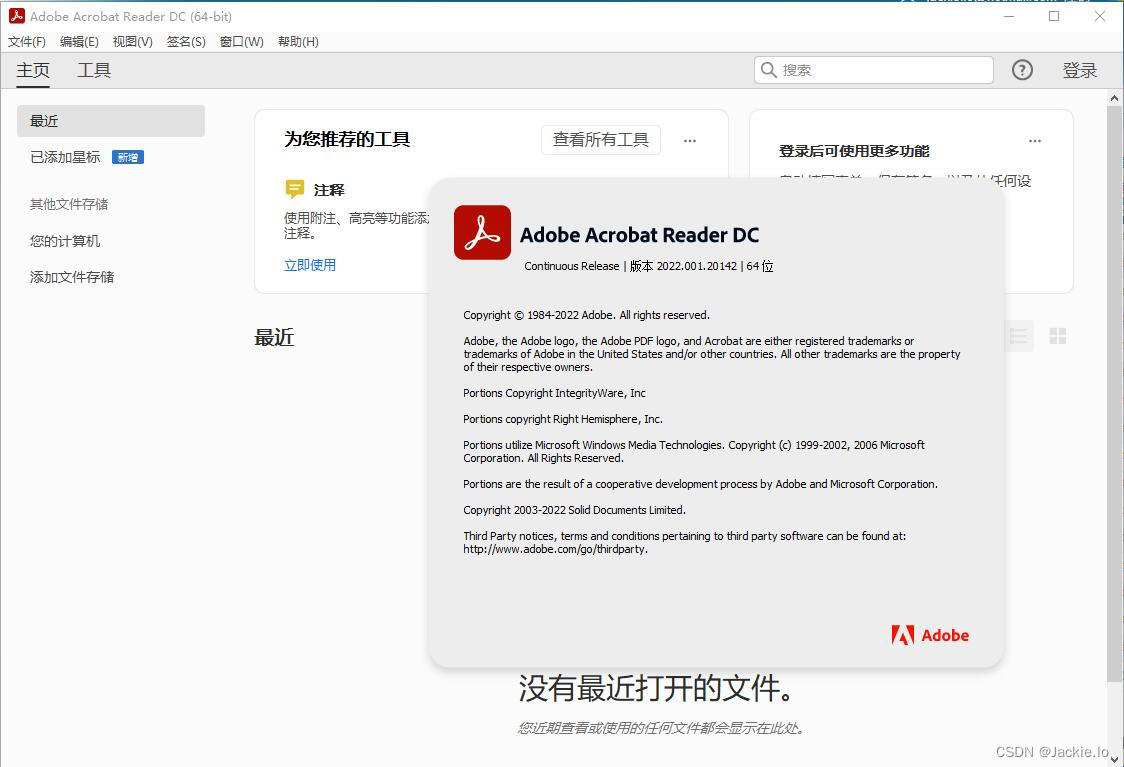Open the 窗口(W) menu
Image resolution: width=1124 pixels, height=767 pixels.
[x=242, y=42]
